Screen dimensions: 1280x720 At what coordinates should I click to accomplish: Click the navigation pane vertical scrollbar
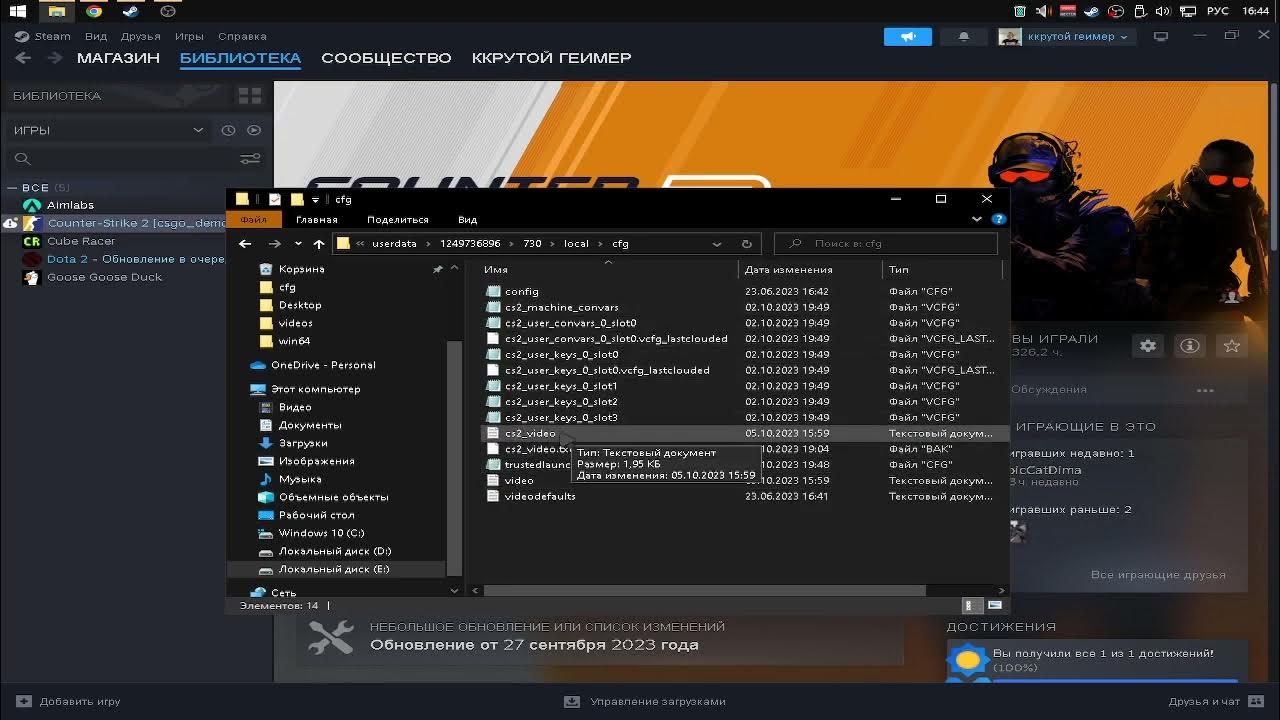coord(454,458)
